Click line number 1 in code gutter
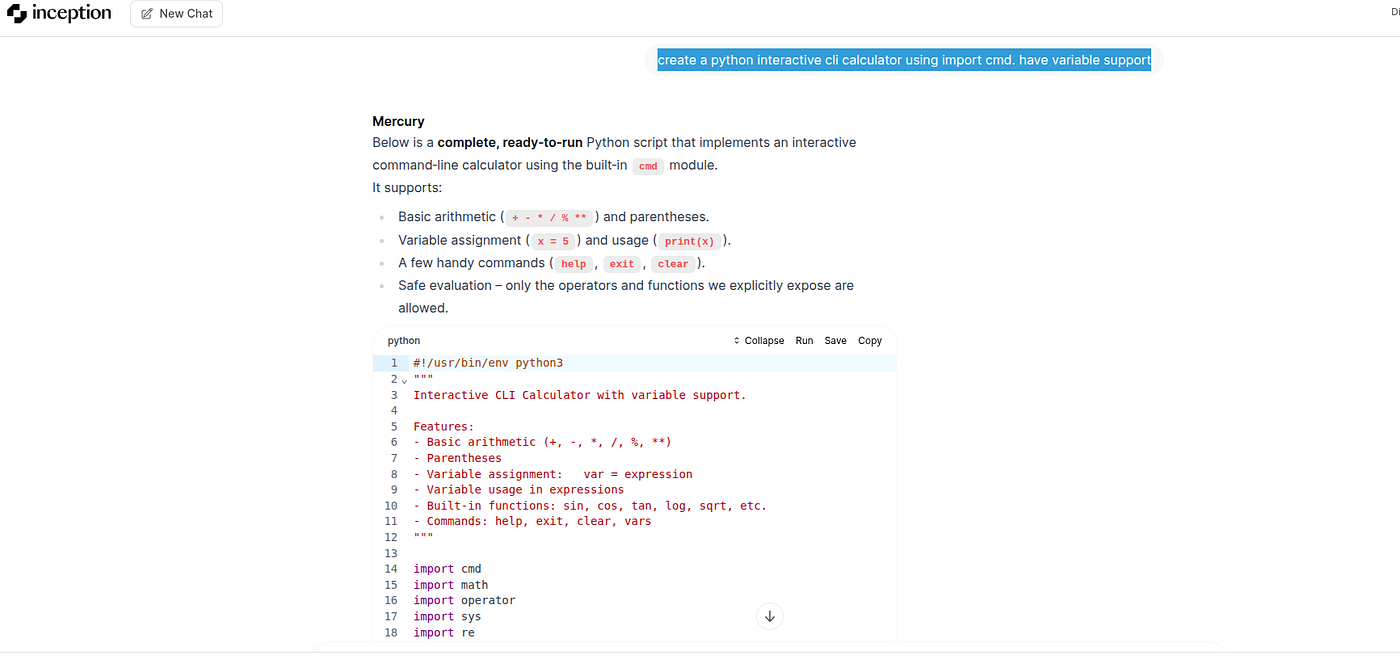The image size is (1400, 659). (394, 363)
